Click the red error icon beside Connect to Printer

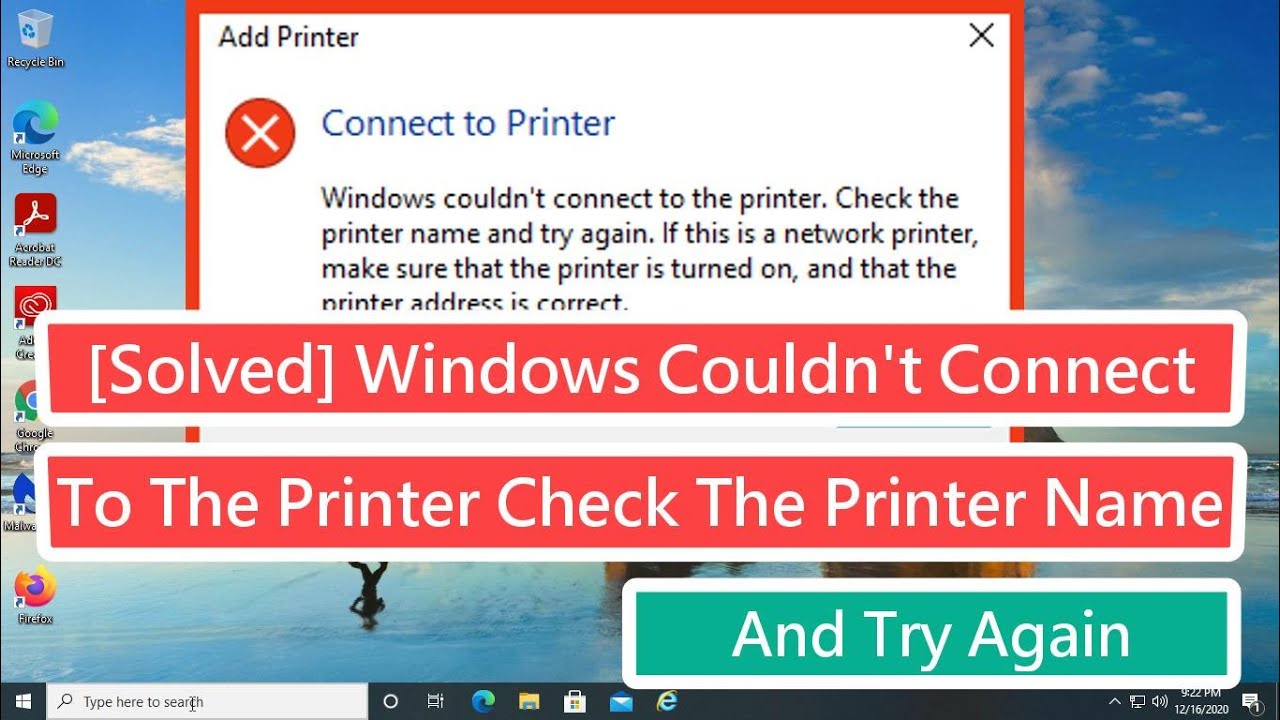260,133
